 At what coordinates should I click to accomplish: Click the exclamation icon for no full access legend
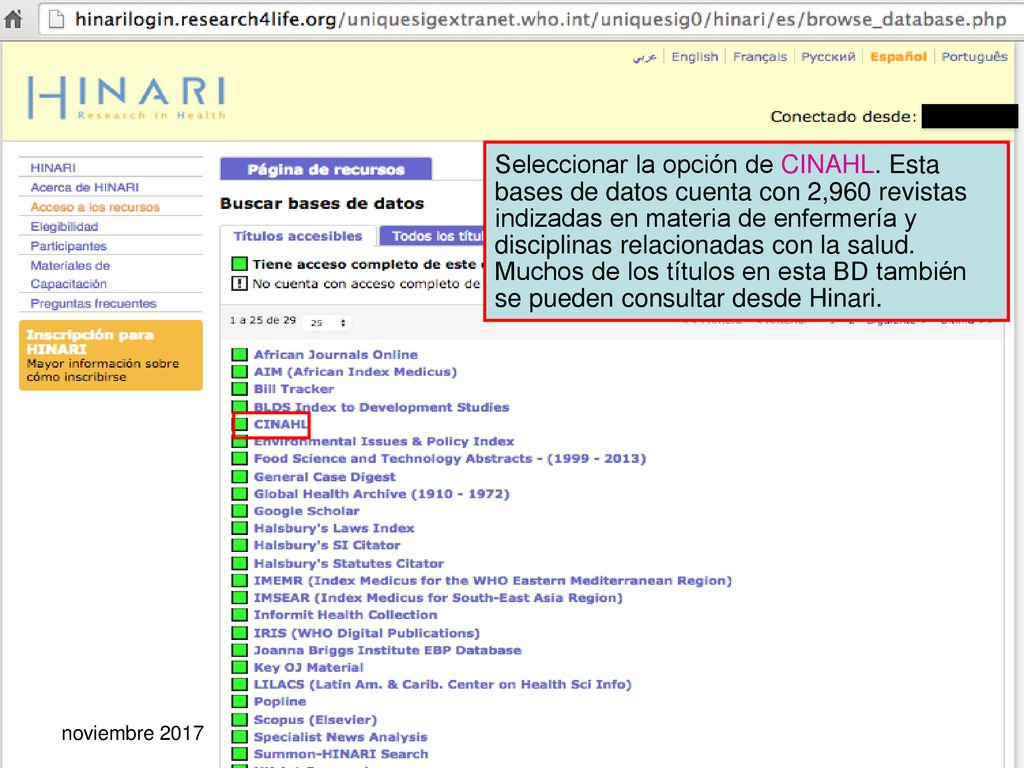[x=239, y=283]
